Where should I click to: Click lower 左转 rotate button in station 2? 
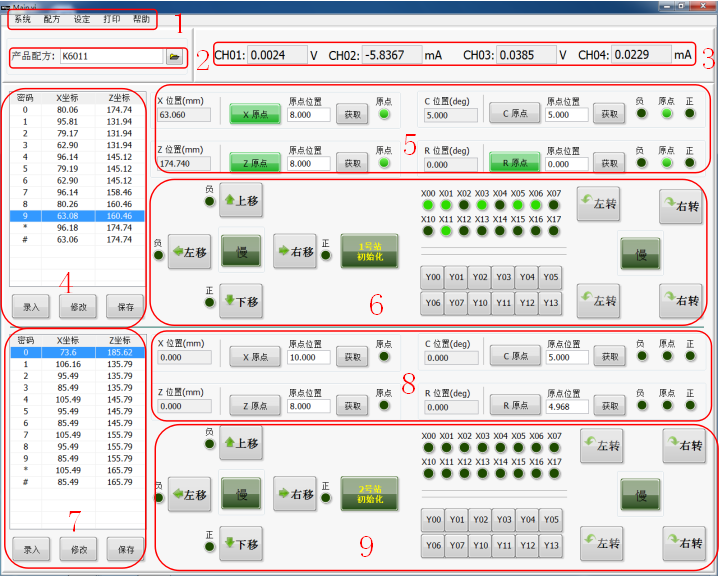point(600,543)
